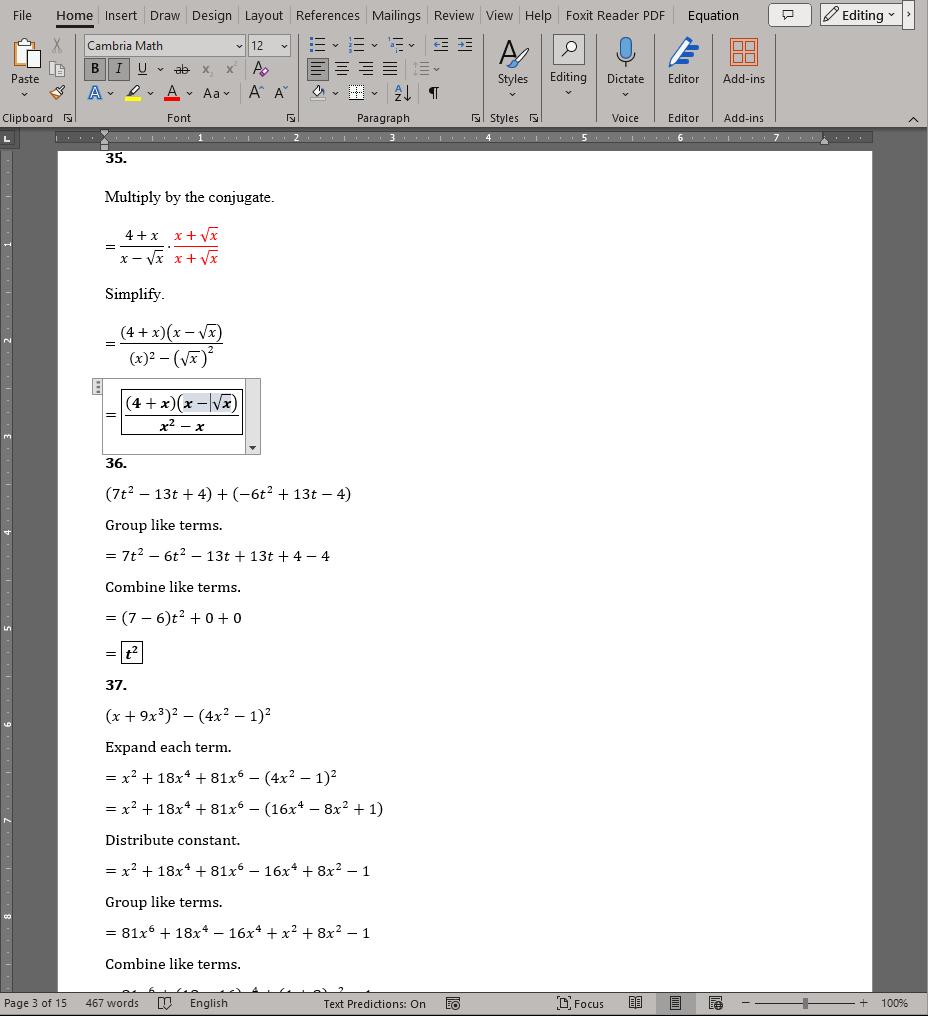This screenshot has width=928, height=1016.
Task: Switch to Web Layout view
Action: tap(715, 1003)
